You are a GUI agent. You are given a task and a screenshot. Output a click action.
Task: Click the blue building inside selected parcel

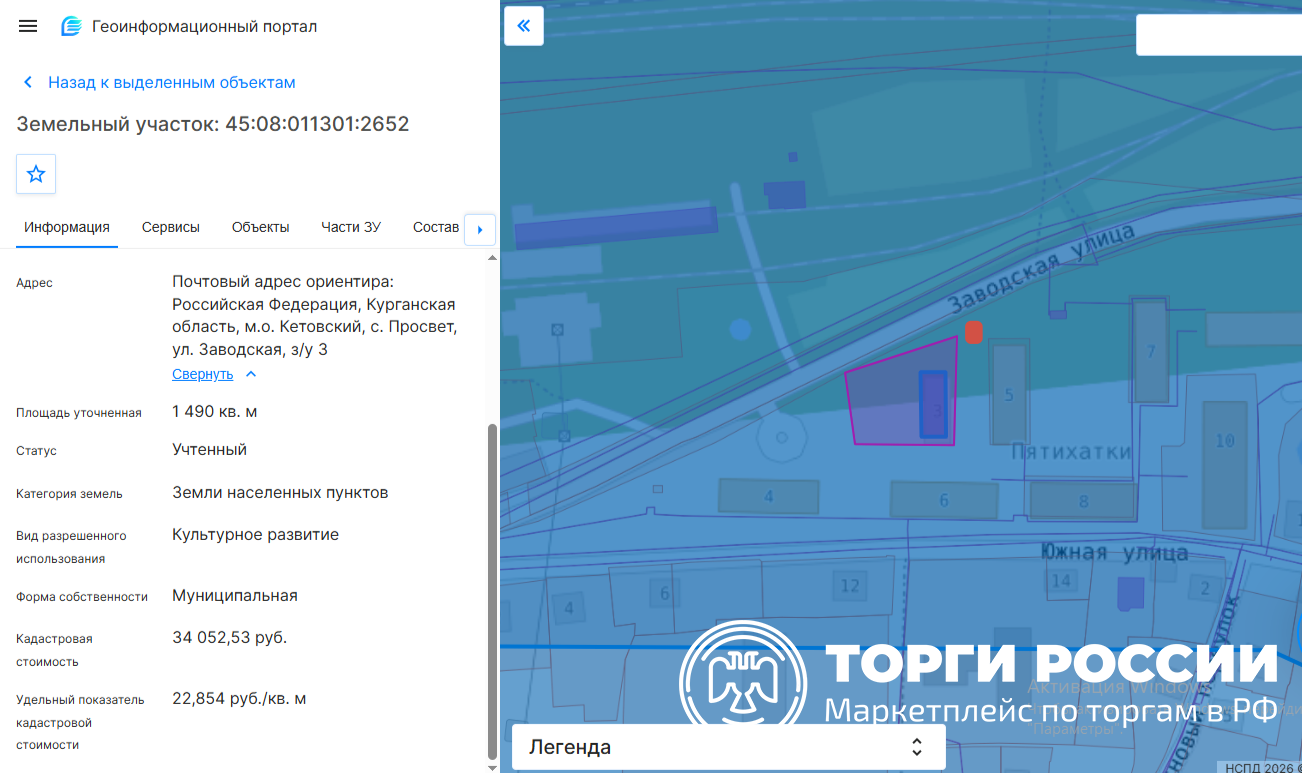click(x=933, y=404)
